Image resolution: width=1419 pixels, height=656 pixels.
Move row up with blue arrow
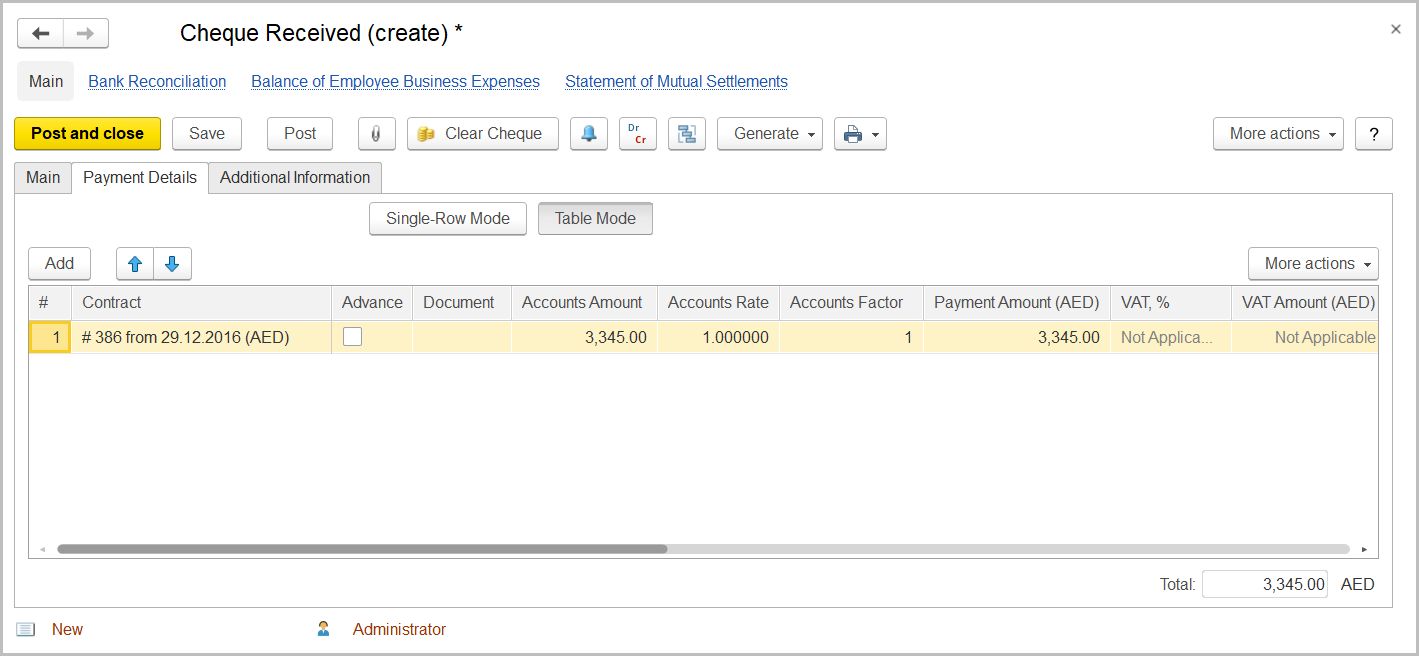coord(135,263)
